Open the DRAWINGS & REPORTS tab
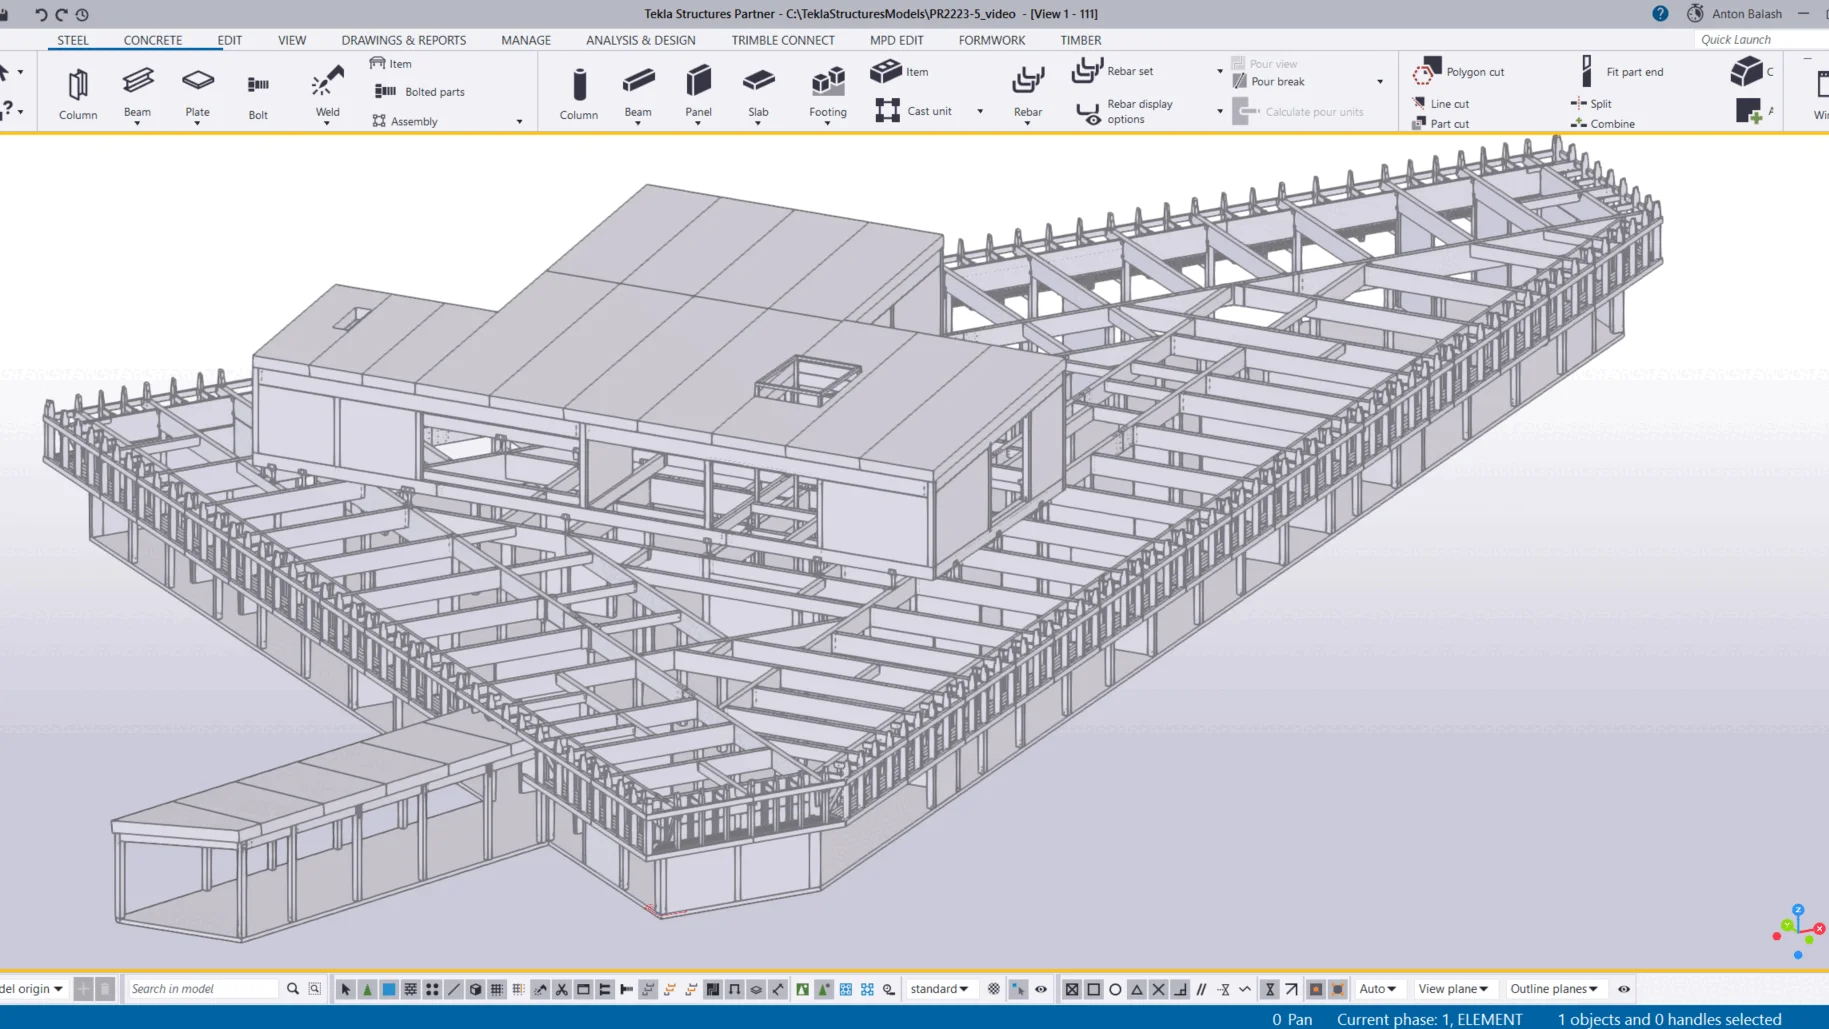Viewport: 1829px width, 1029px height. point(404,40)
